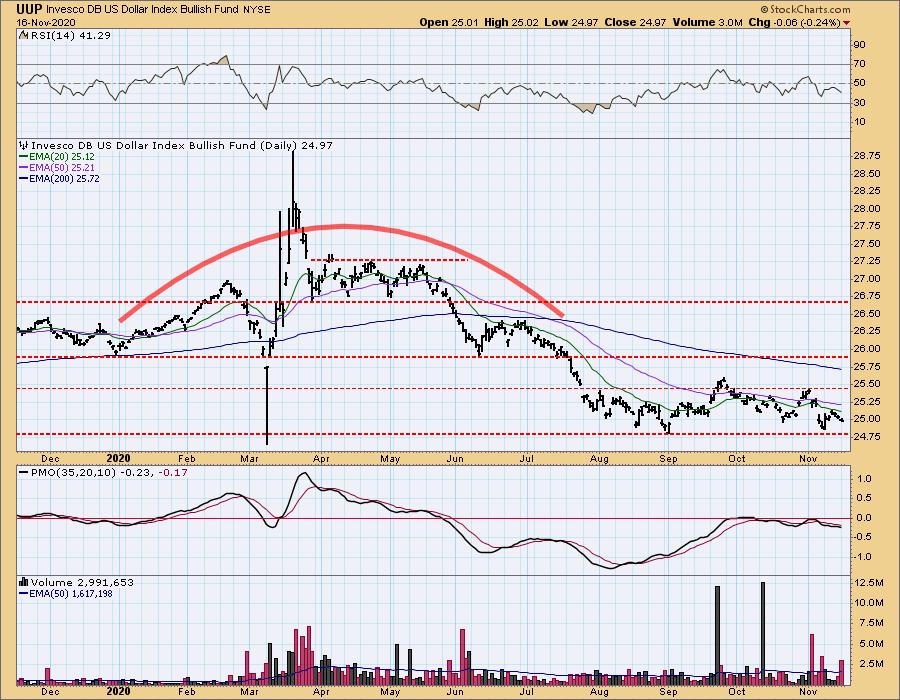Open the StockCharts.com copyright link
The height and width of the screenshot is (700, 900).
coord(806,10)
